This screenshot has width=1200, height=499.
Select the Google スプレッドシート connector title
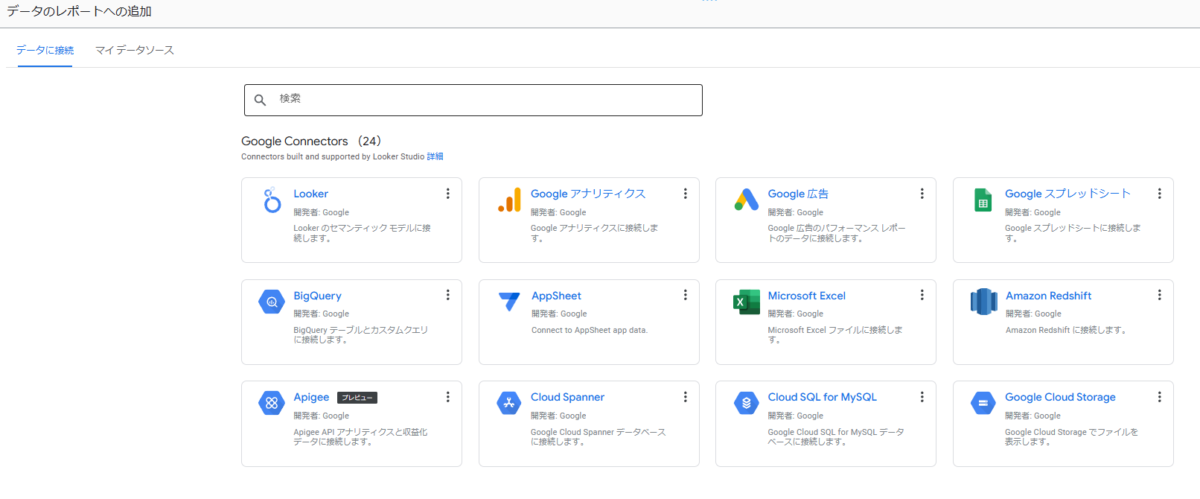click(1068, 194)
